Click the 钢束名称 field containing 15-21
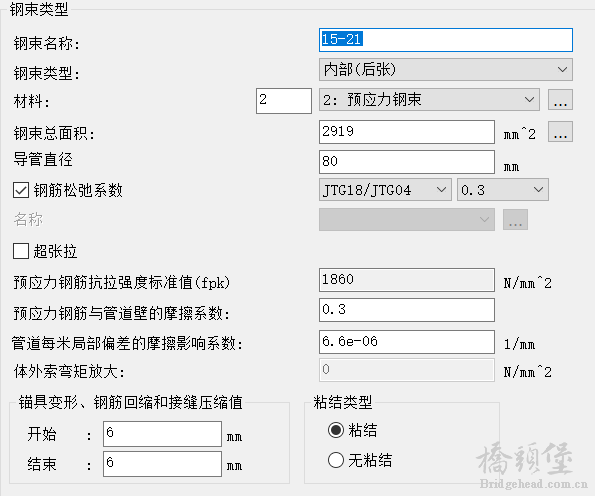 tap(445, 40)
